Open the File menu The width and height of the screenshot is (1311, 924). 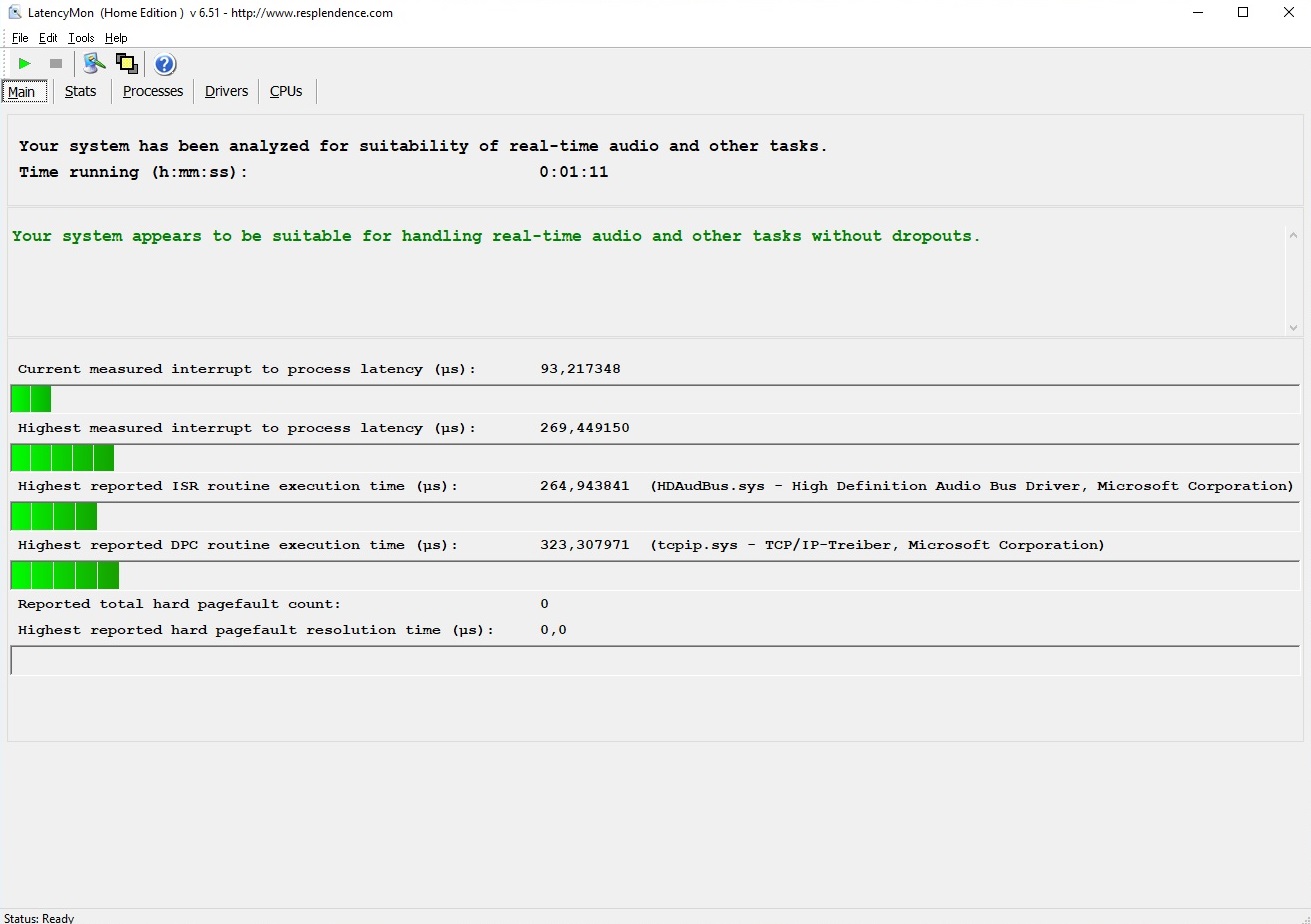point(20,38)
